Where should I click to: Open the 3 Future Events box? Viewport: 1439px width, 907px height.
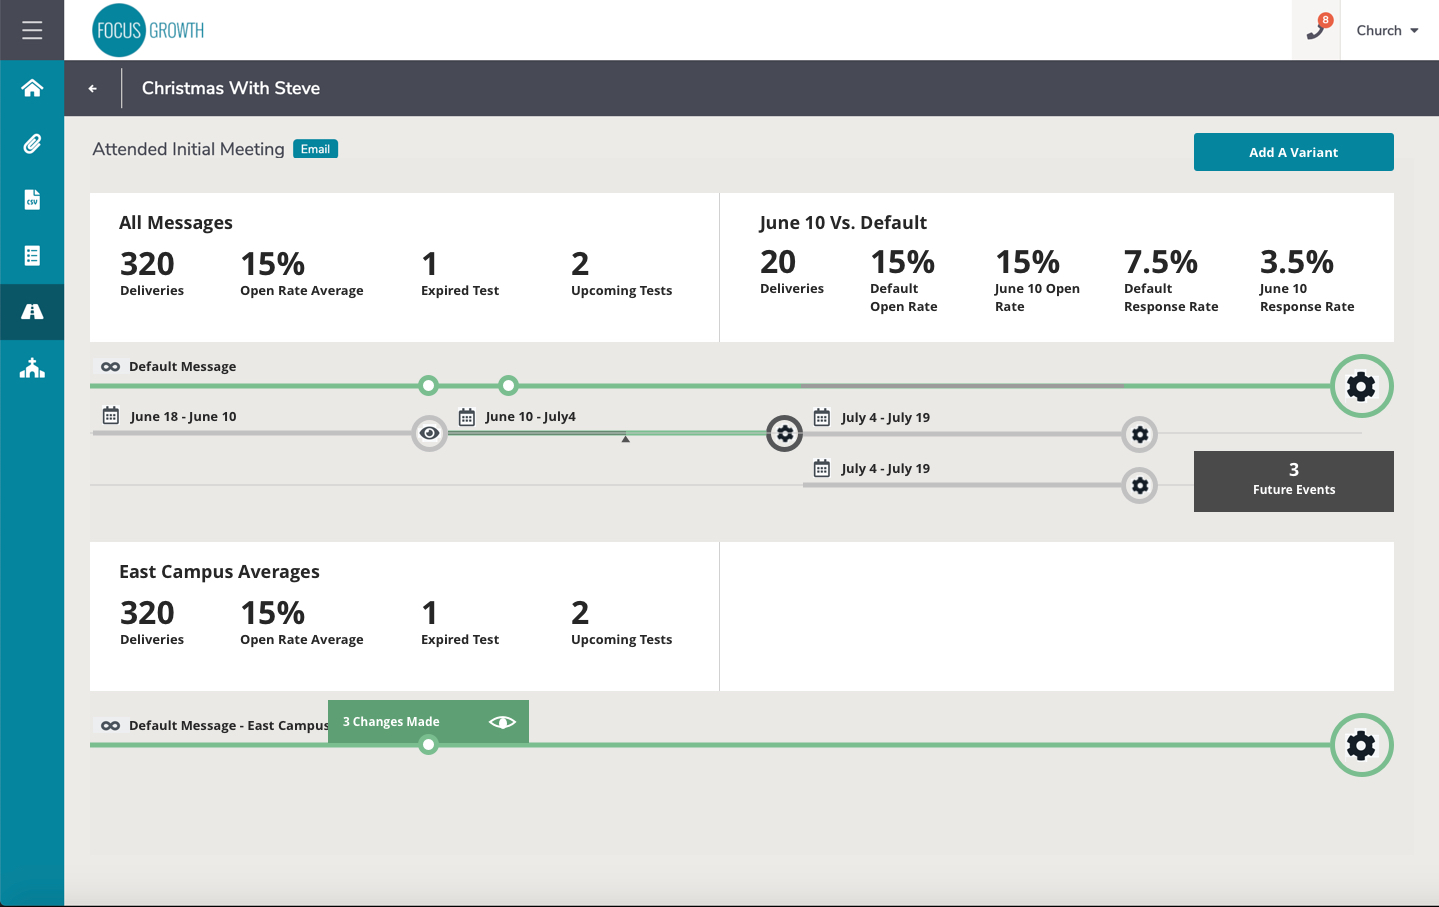[x=1293, y=481]
